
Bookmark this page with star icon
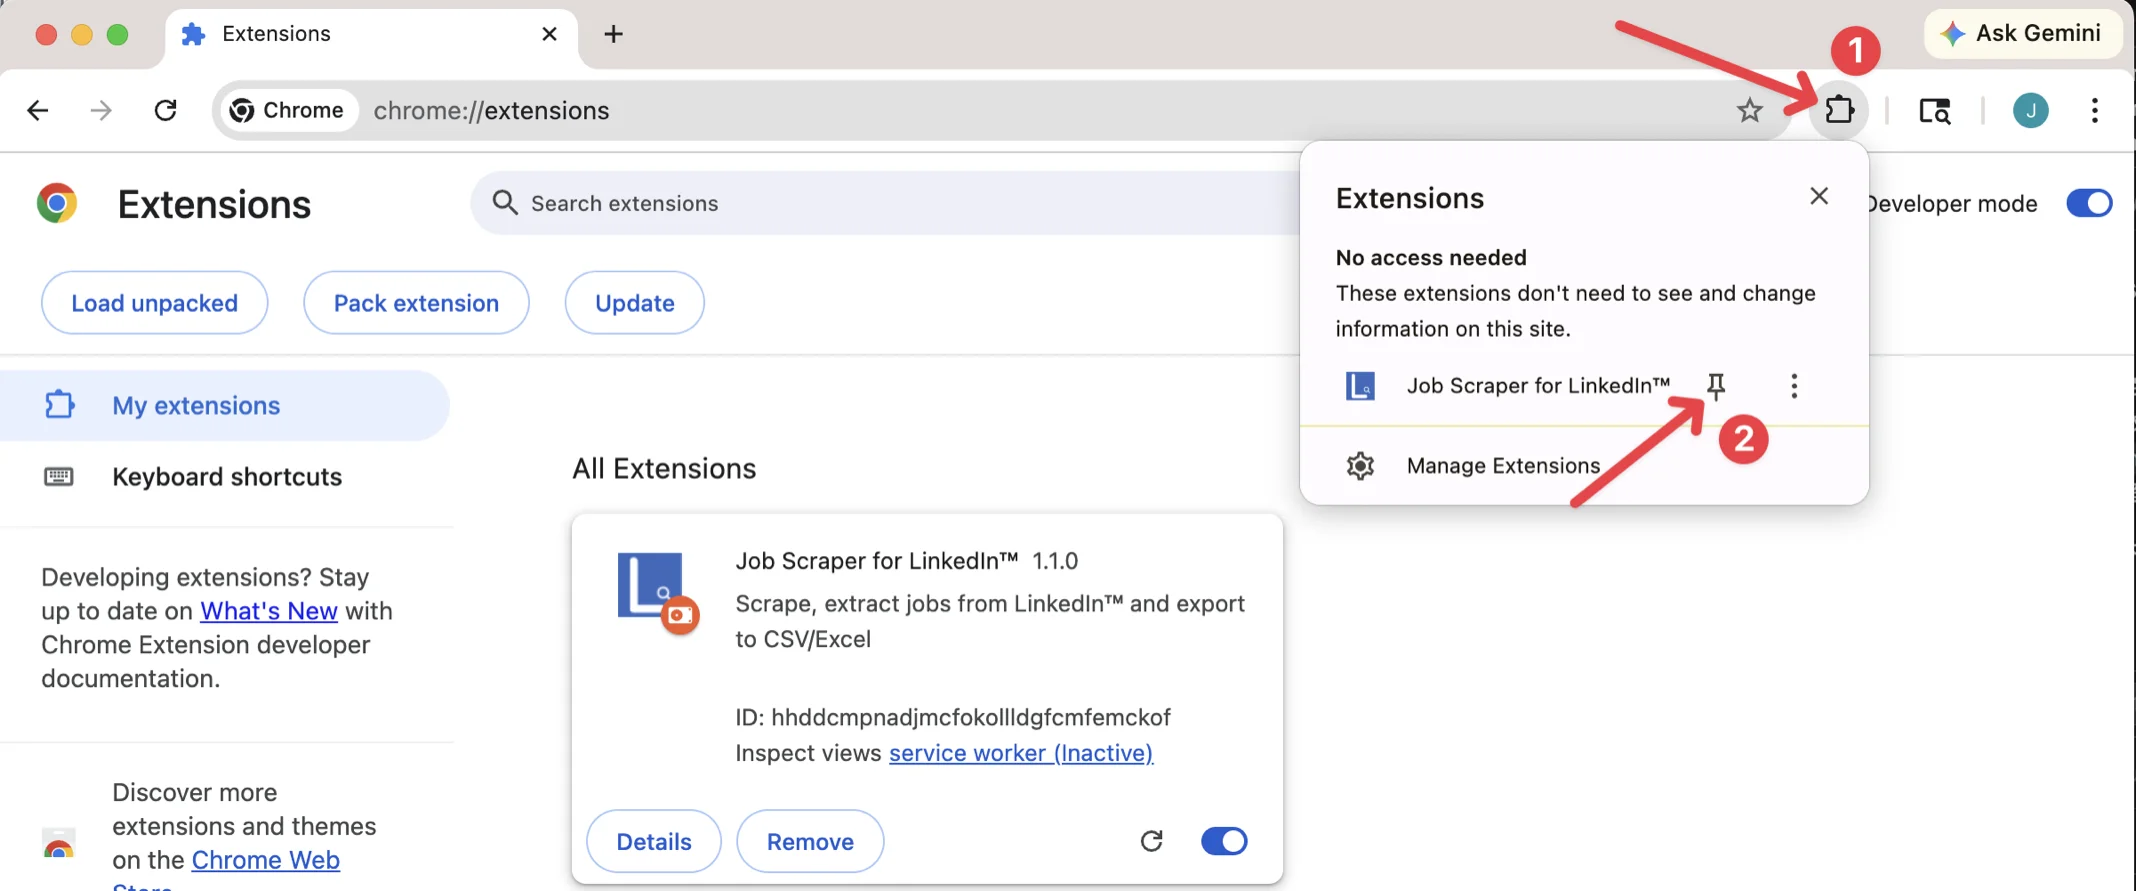coord(1749,110)
